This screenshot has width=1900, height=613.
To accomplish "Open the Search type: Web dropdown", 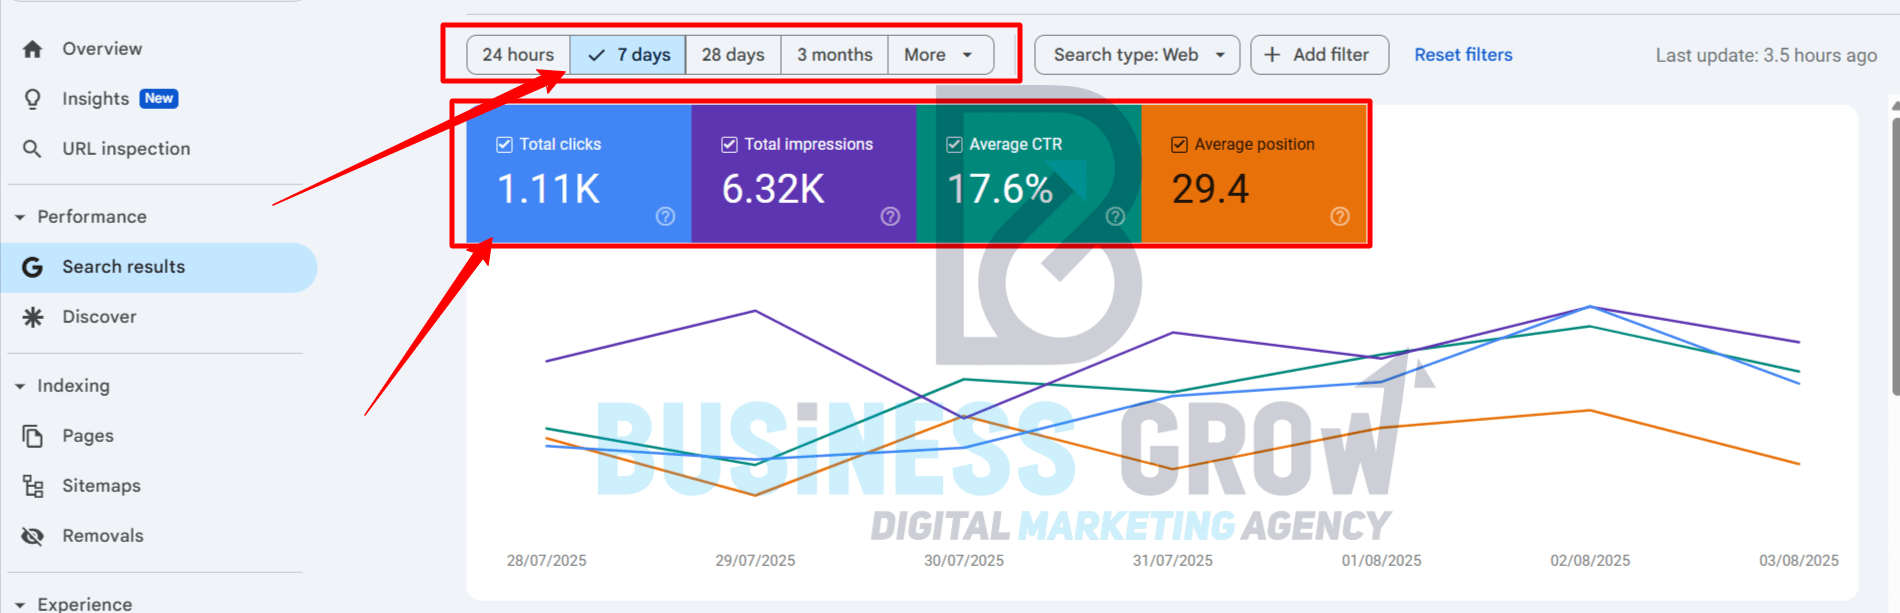I will 1137,55.
